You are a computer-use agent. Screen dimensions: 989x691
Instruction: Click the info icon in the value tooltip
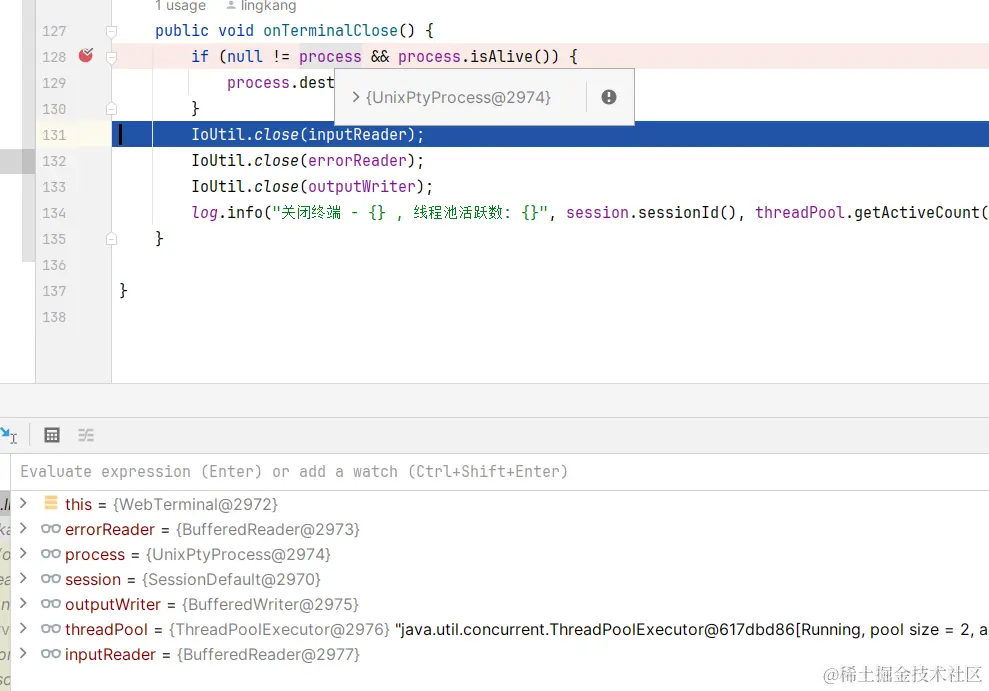pyautogui.click(x=609, y=97)
